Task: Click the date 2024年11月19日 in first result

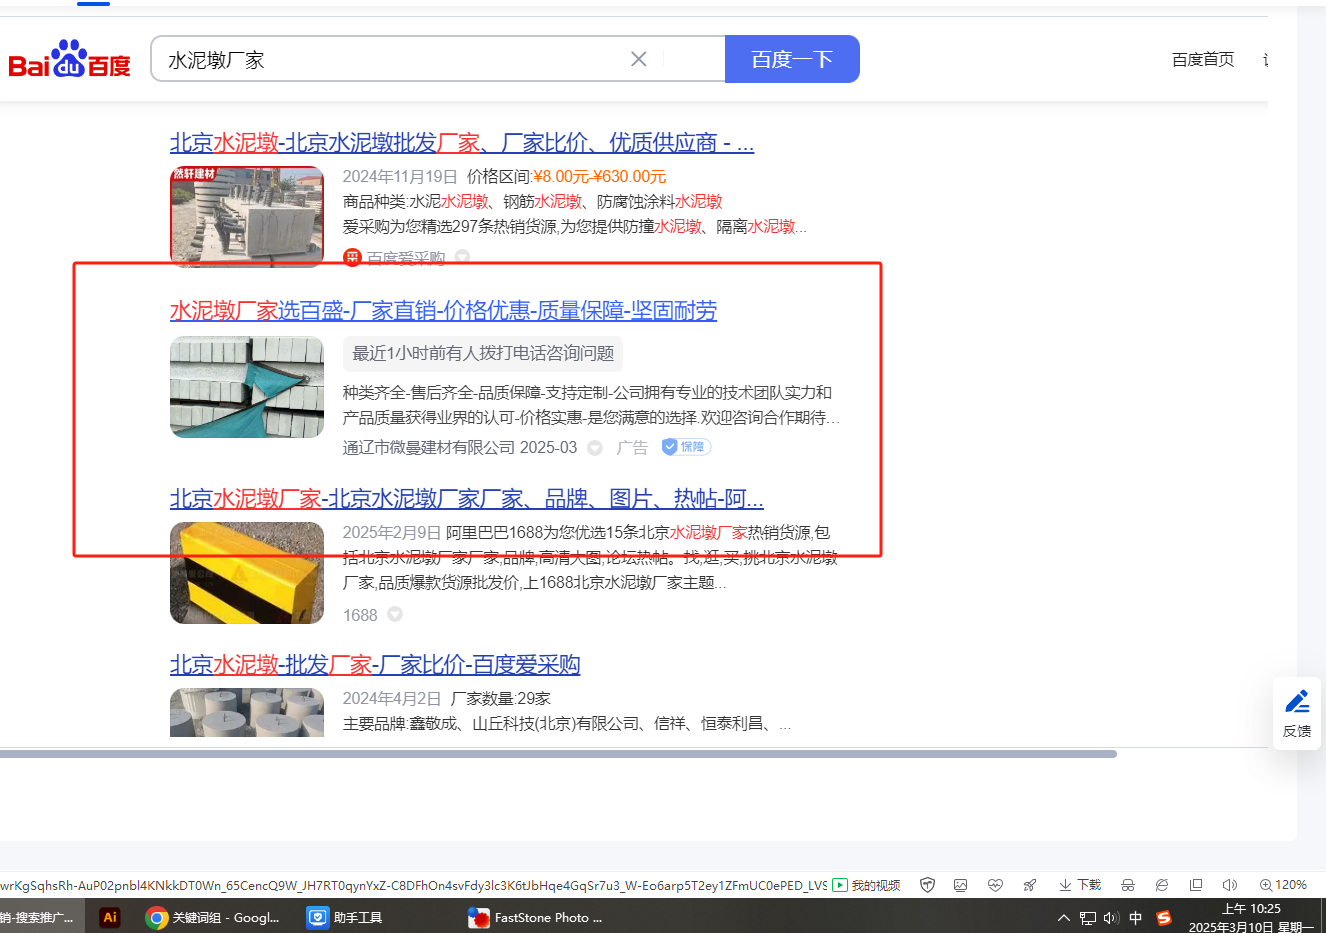Action: click(400, 176)
